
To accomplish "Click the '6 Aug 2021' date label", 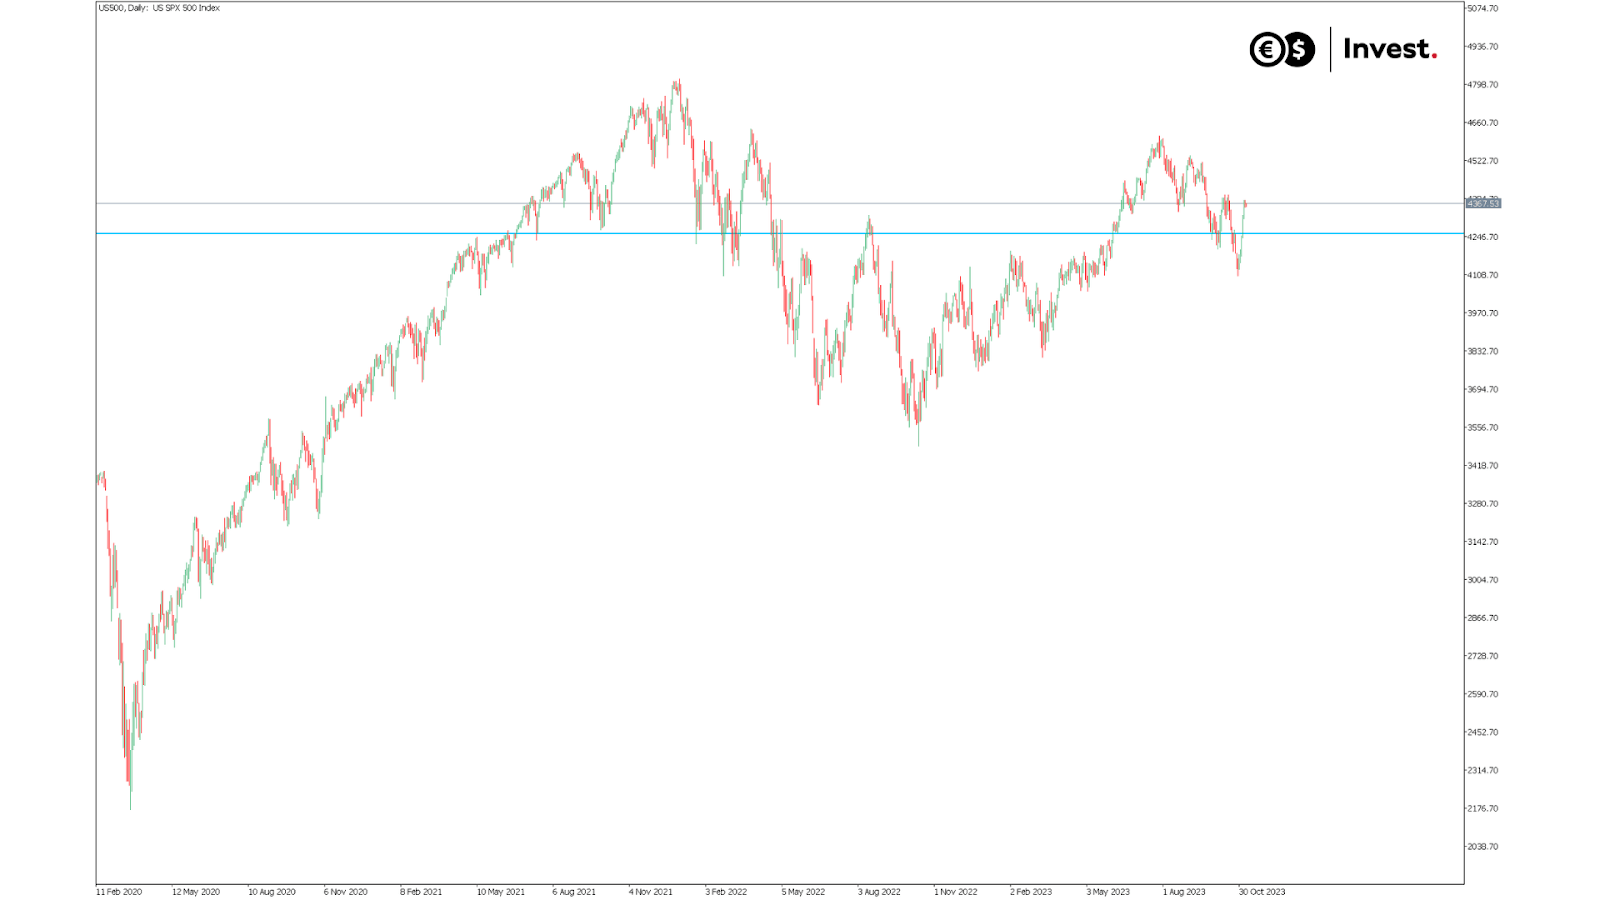I will click(x=574, y=891).
